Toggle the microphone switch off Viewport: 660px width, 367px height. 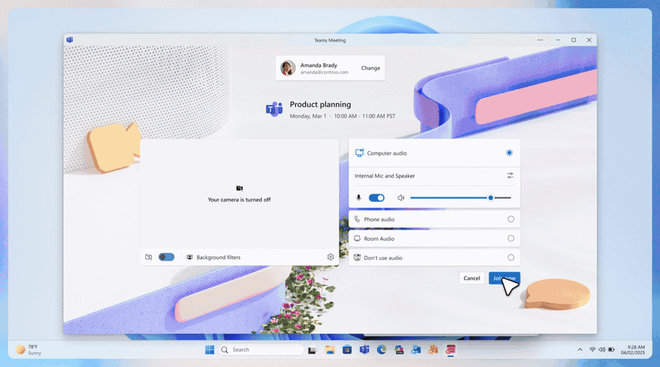point(376,197)
